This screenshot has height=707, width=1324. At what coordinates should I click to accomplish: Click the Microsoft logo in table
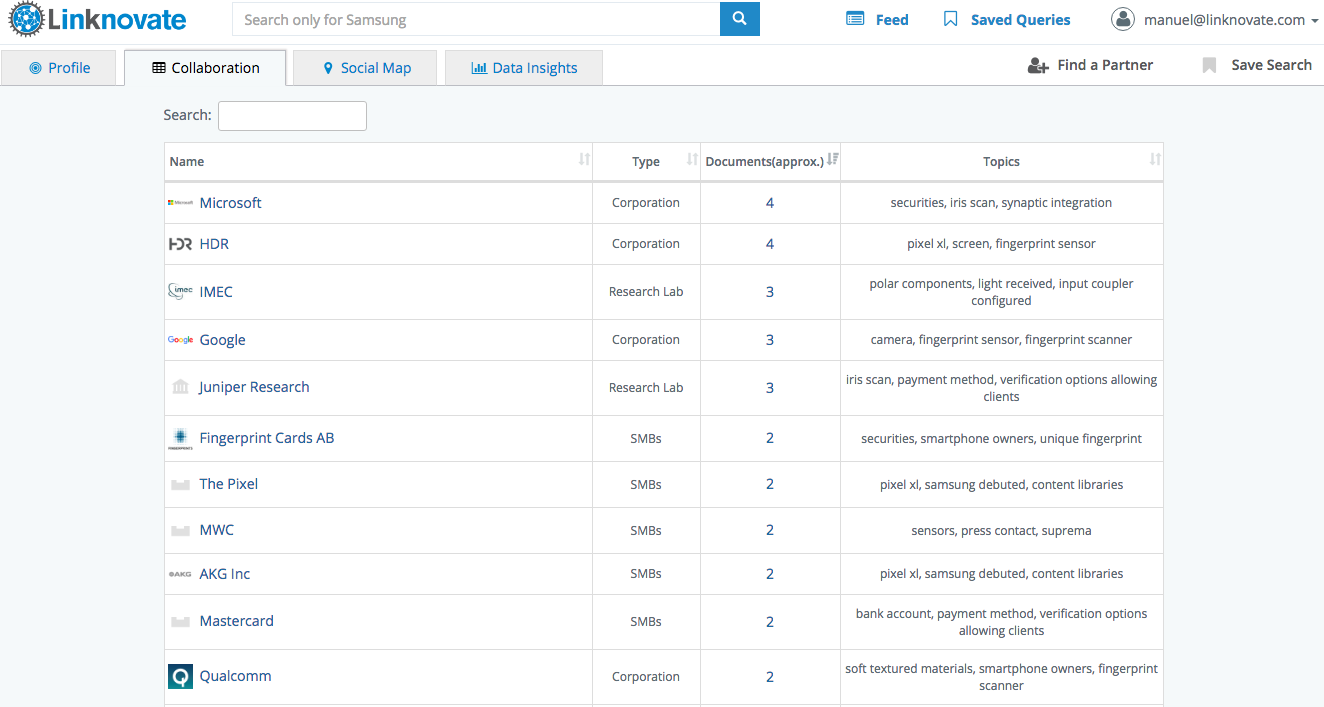click(x=180, y=203)
